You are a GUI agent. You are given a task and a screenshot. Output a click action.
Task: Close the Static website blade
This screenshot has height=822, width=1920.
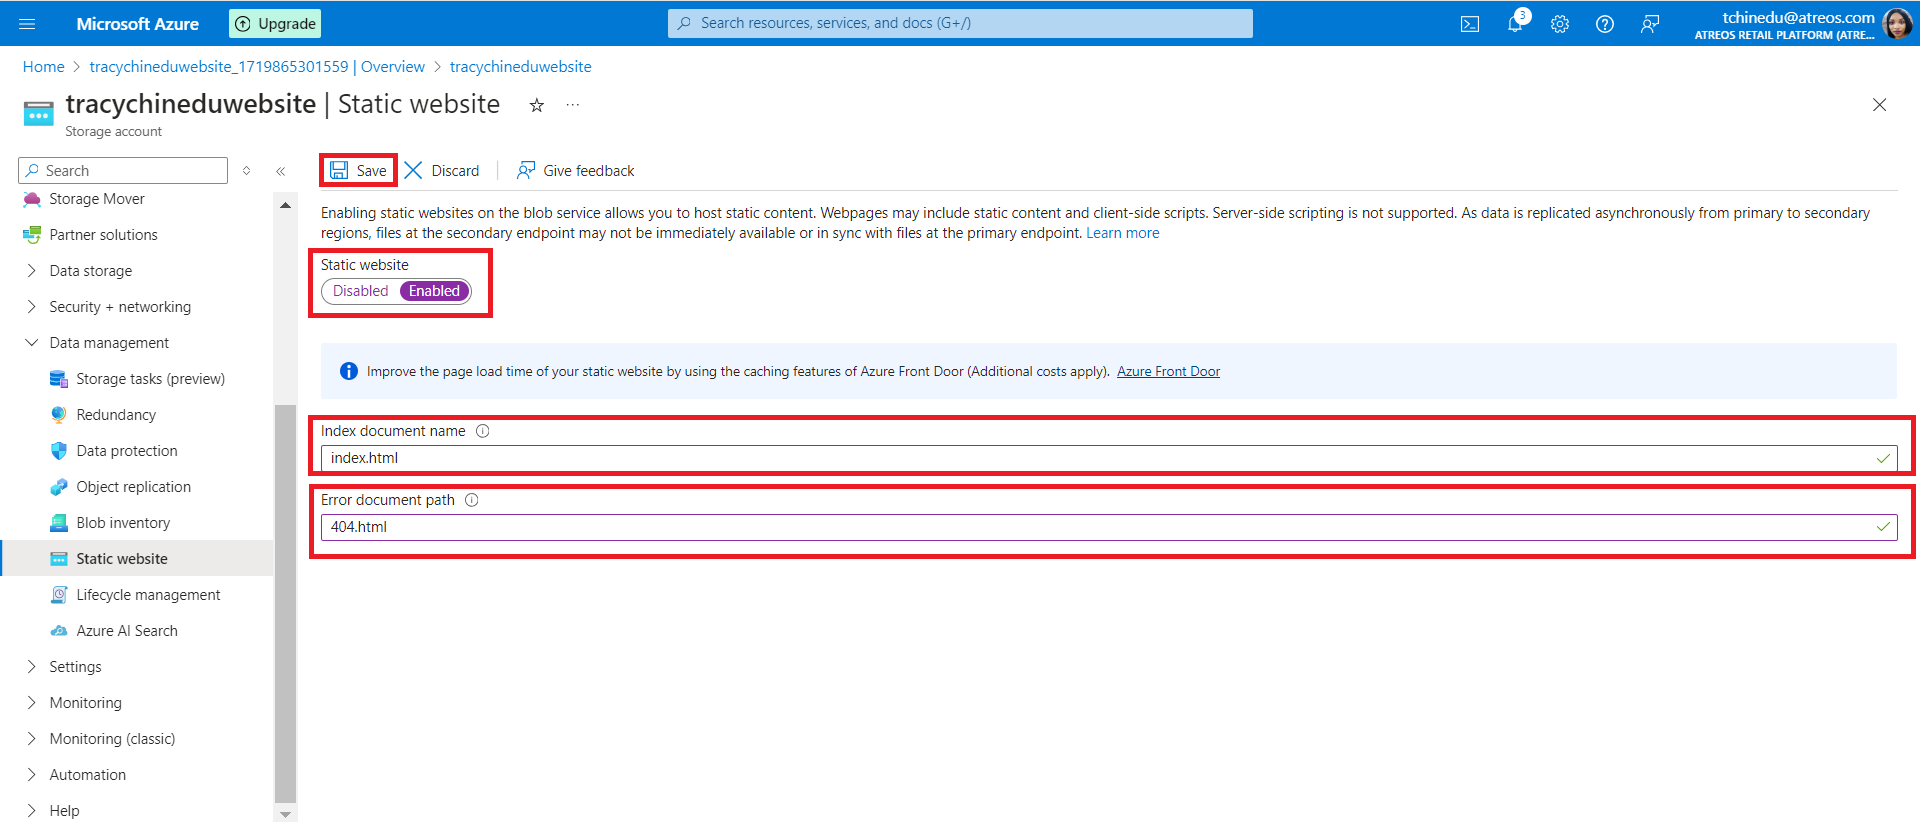click(1880, 105)
